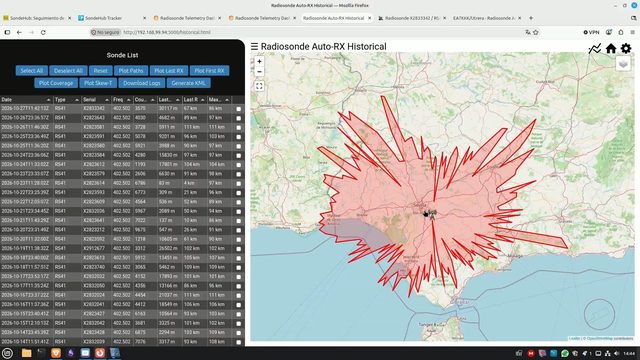Sort by the Cou... column header
Image resolution: width=640 pixels, height=360 pixels.
click(x=145, y=100)
